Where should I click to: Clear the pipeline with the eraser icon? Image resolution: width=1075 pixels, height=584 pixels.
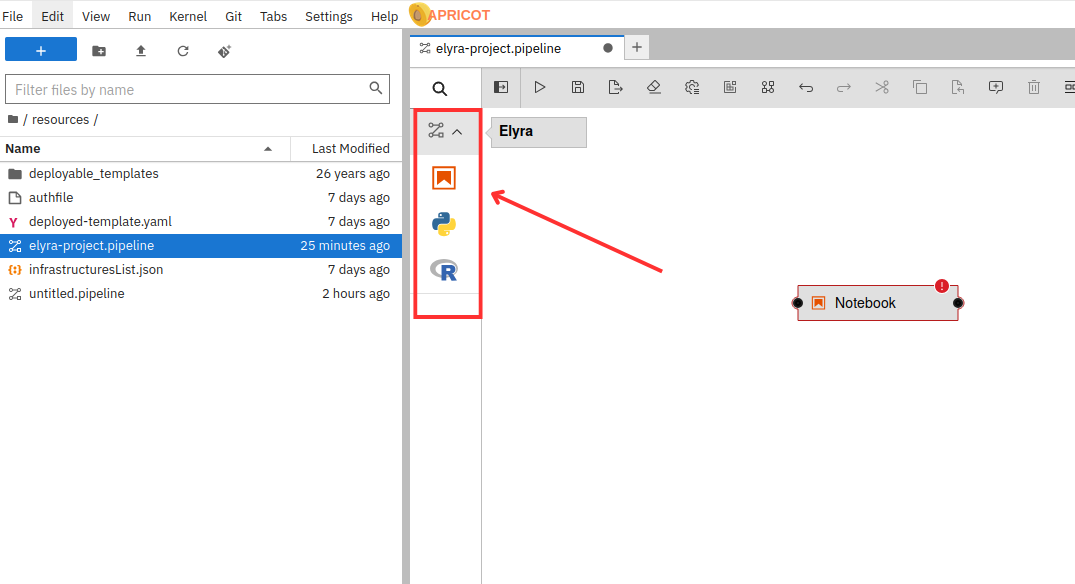tap(654, 87)
